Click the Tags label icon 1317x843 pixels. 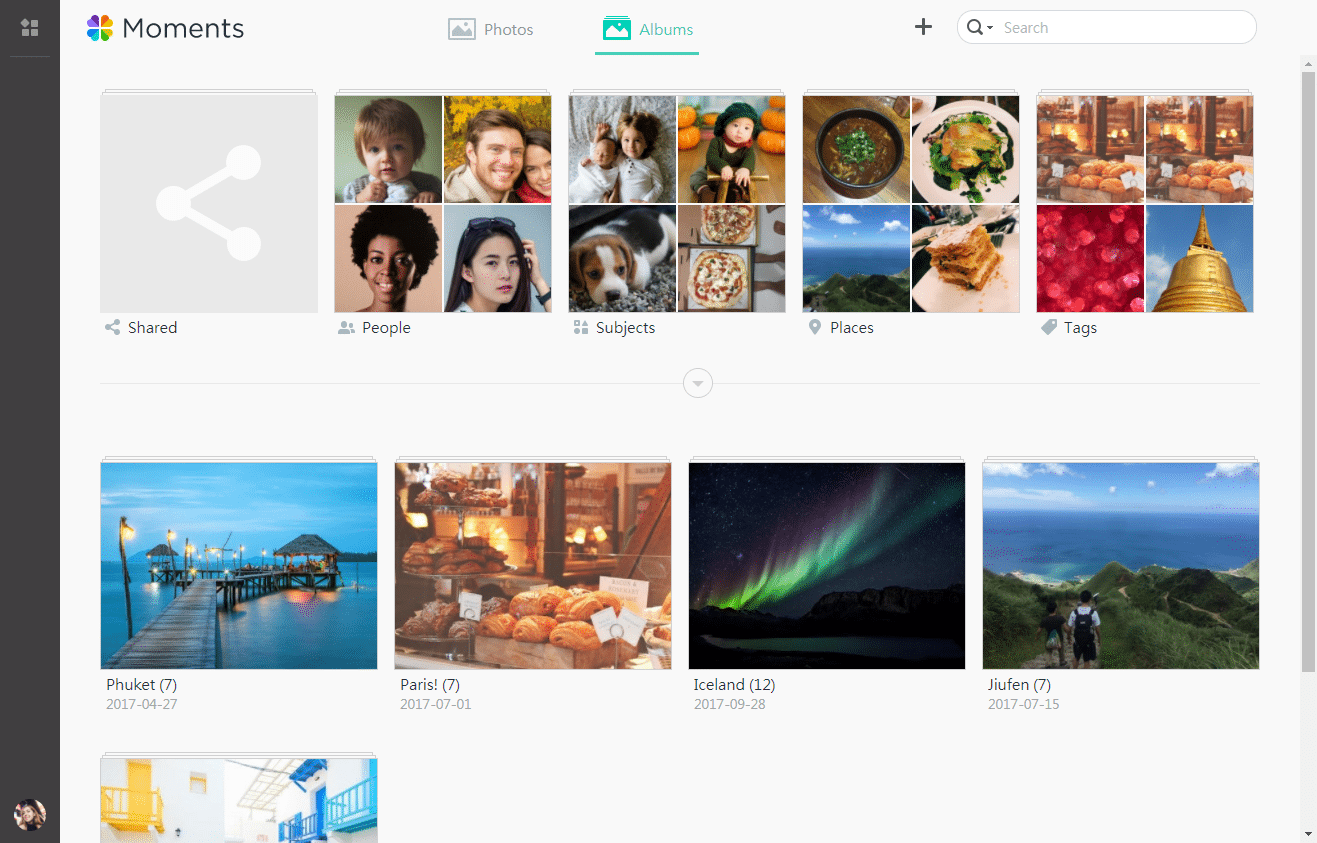(x=1049, y=327)
